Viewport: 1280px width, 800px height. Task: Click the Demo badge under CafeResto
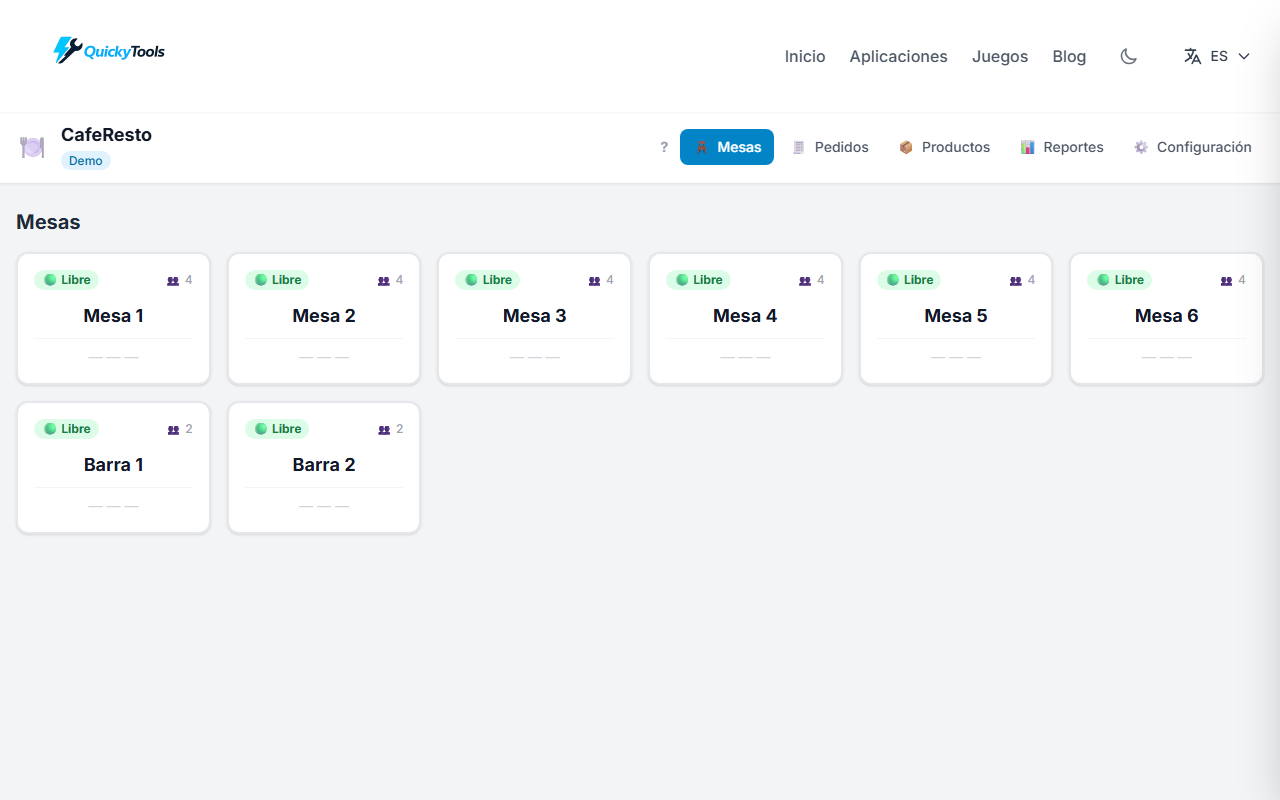[85, 160]
